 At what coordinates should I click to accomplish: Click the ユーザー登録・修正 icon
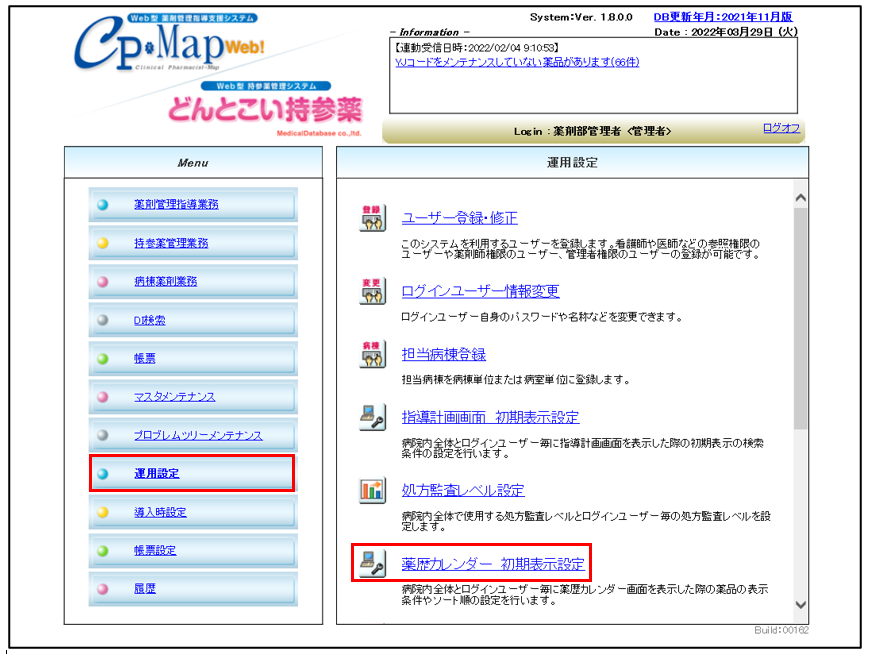click(372, 218)
